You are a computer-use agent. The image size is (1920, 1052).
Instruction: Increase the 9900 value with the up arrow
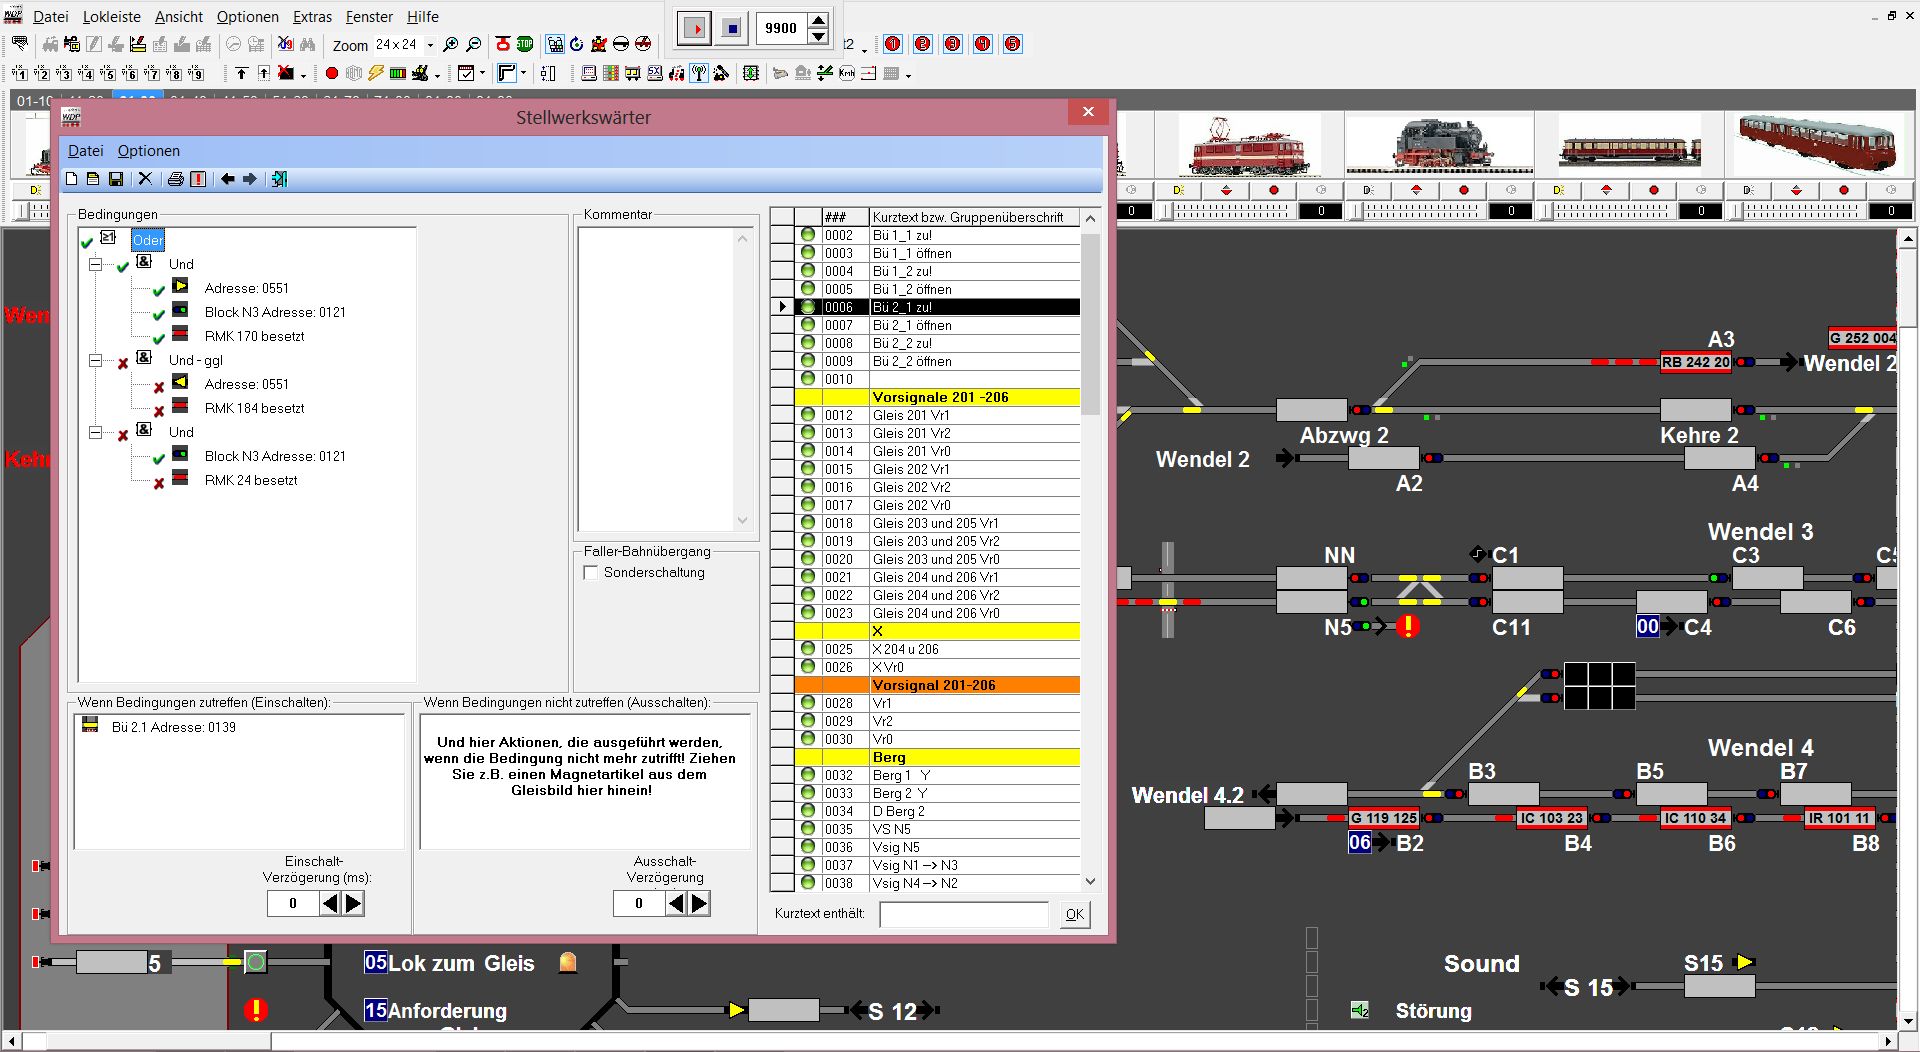pyautogui.click(x=818, y=20)
